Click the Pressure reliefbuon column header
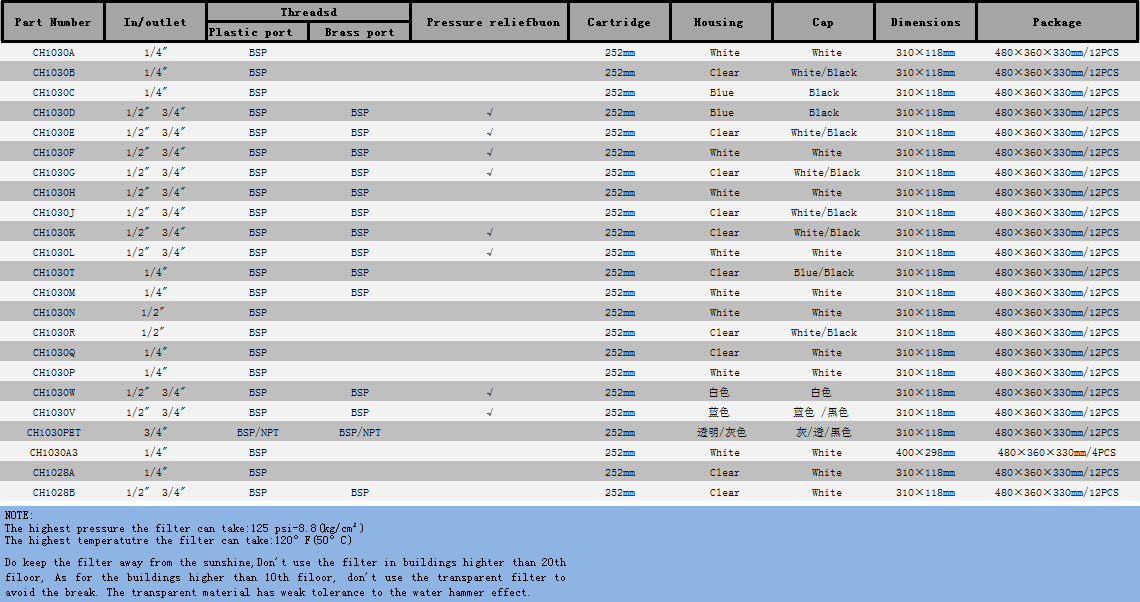The height and width of the screenshot is (602, 1140). pyautogui.click(x=489, y=22)
